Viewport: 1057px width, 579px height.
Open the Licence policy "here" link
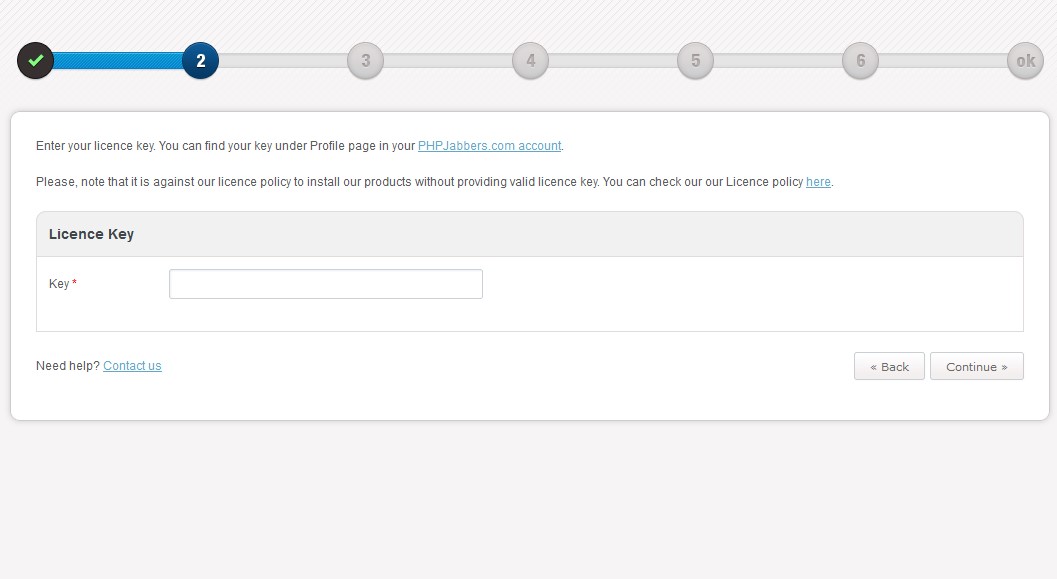(x=818, y=182)
